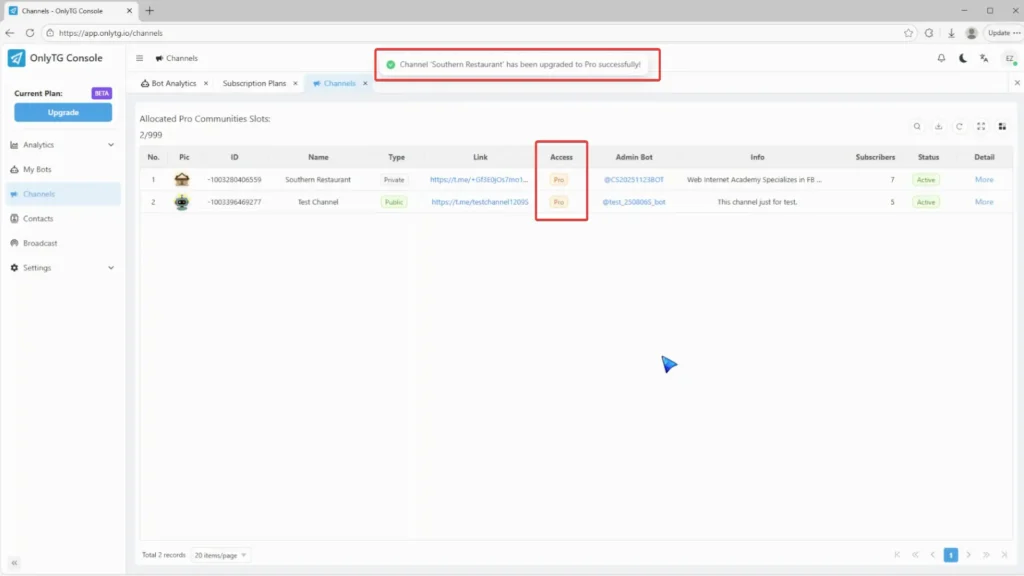Toggle dark mode with the moon icon
Screen dimensions: 1024x576
pyautogui.click(x=963, y=58)
